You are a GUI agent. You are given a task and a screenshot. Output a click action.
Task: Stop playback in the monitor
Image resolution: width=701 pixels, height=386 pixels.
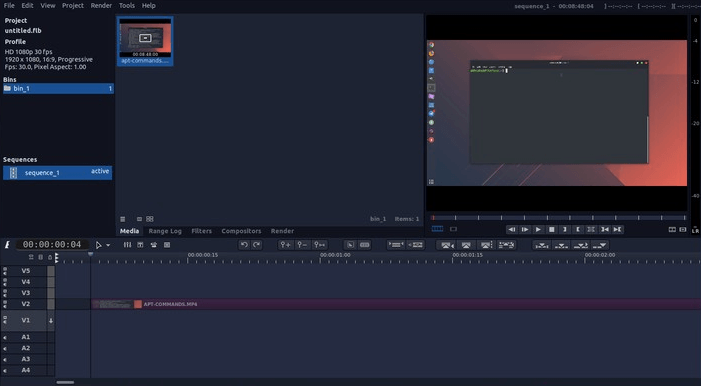click(552, 229)
